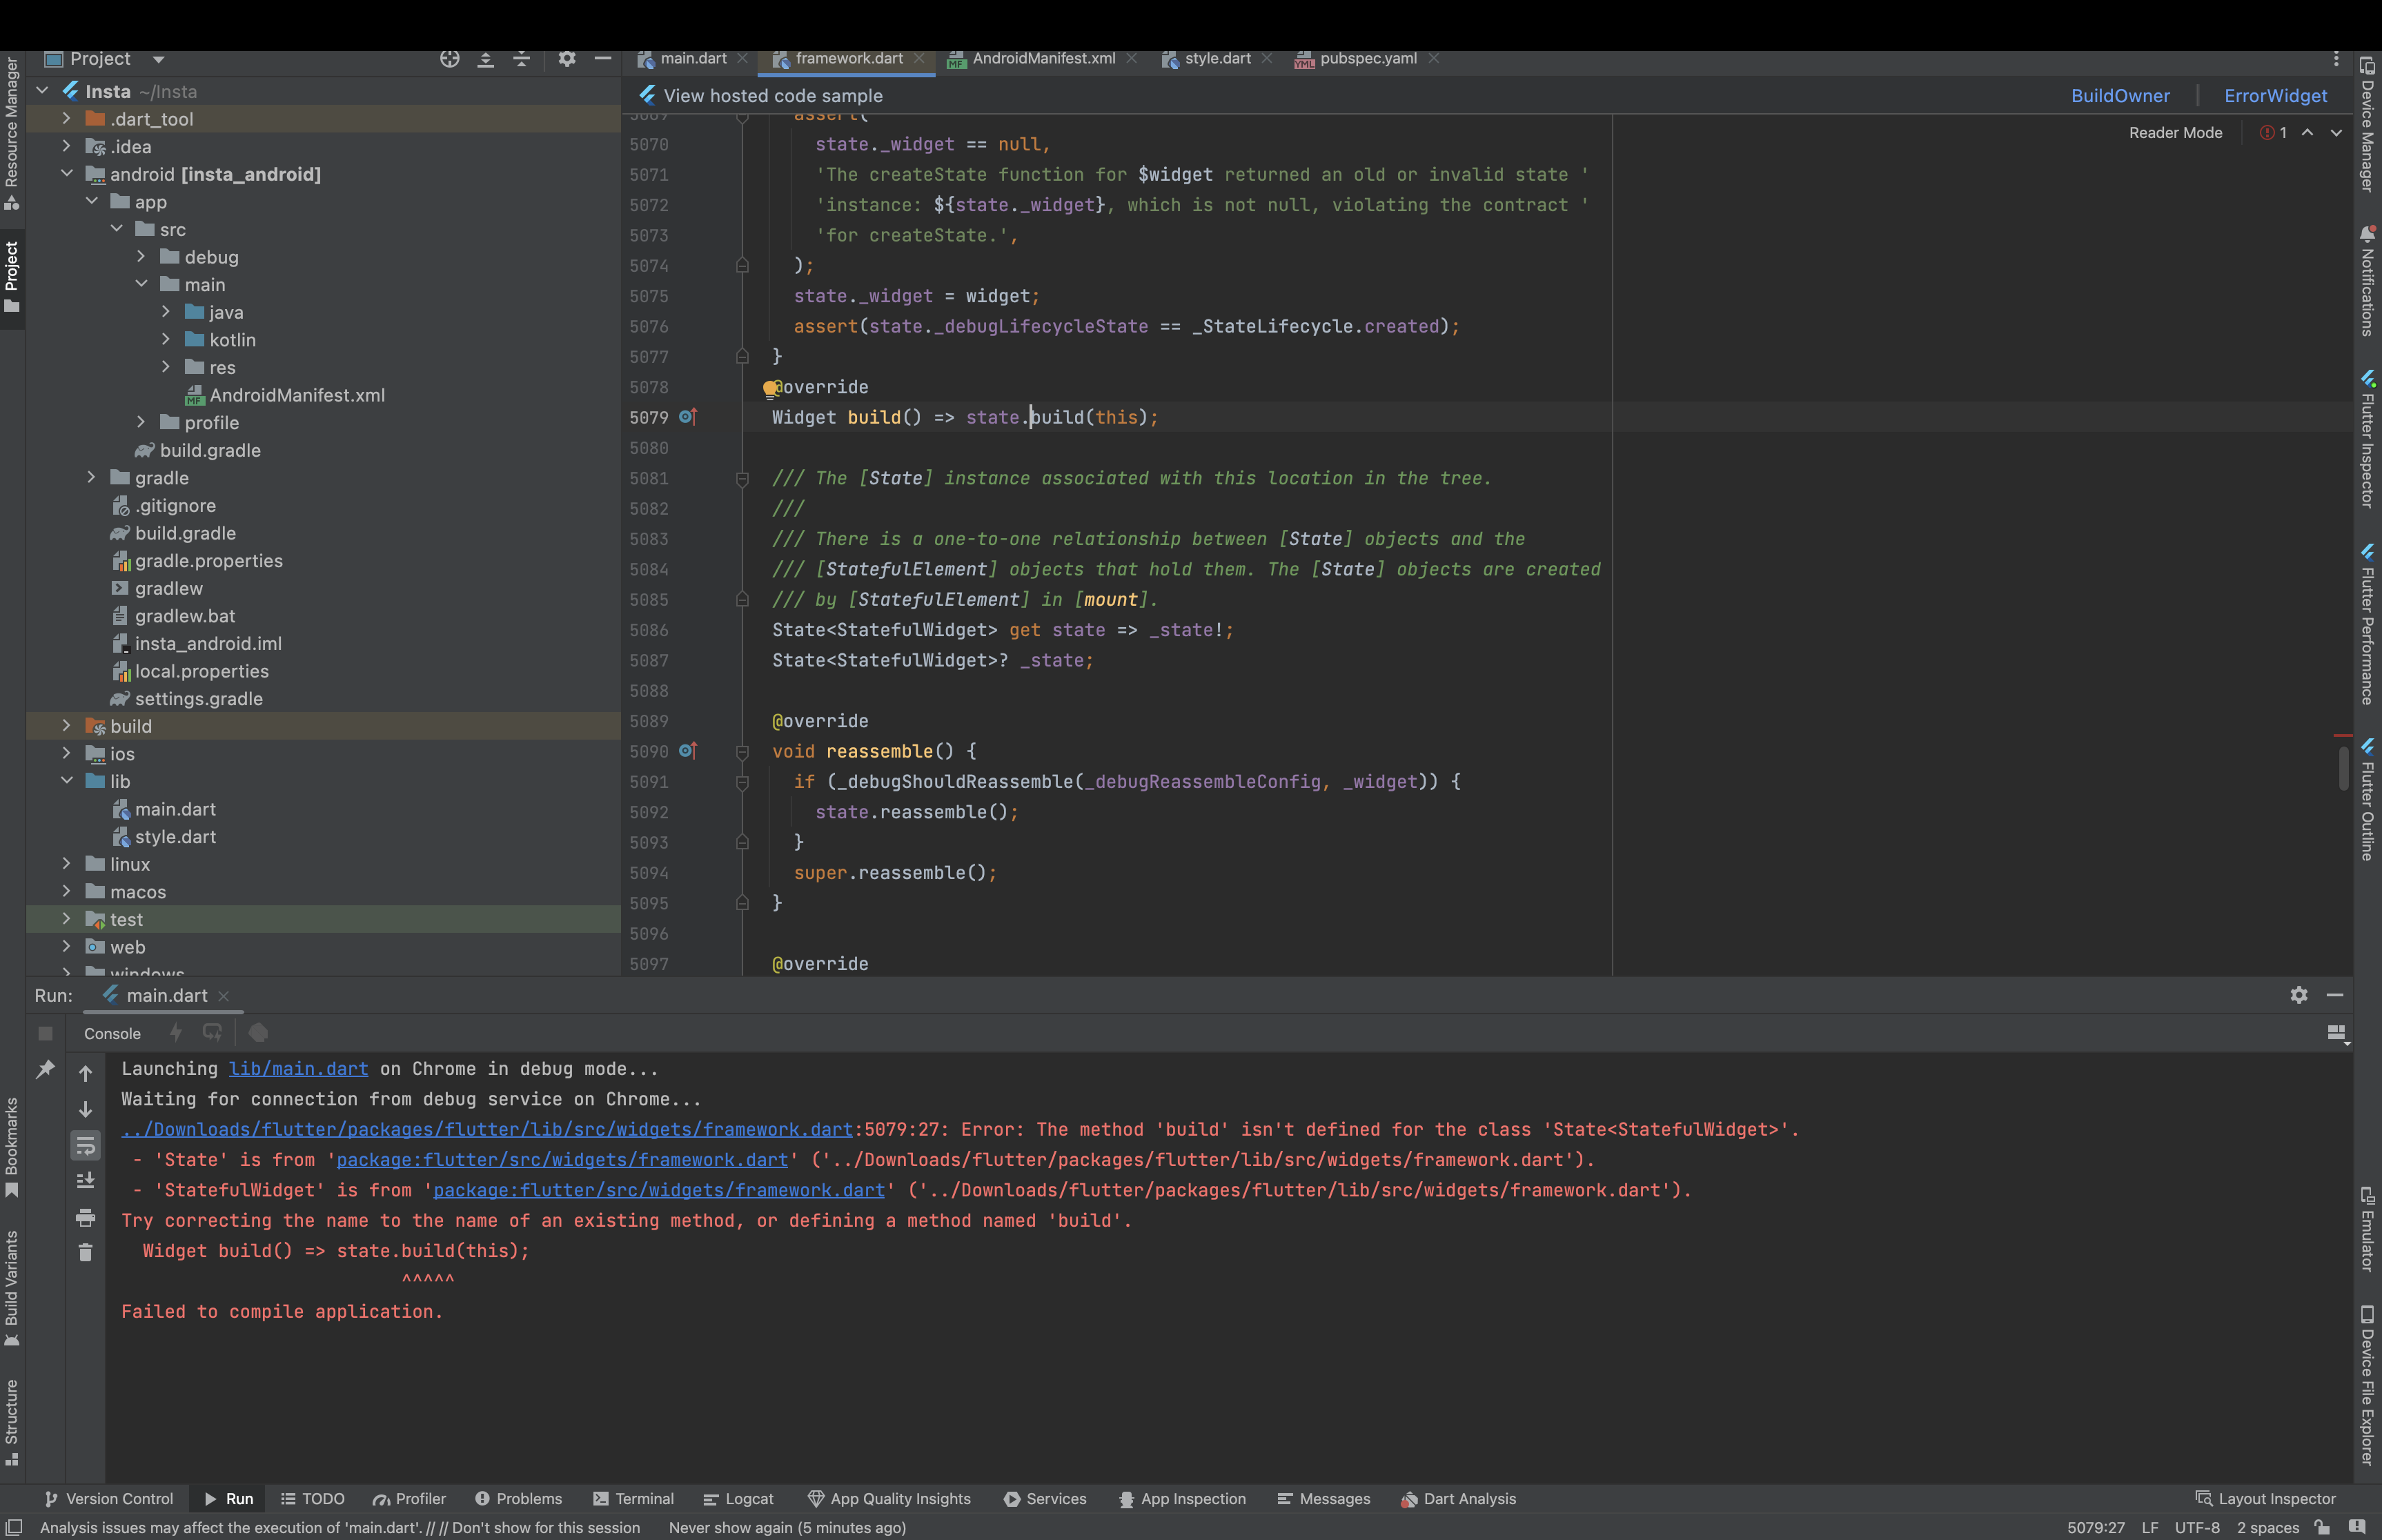Expand the ios folder
2382x1540 pixels.
tap(66, 753)
